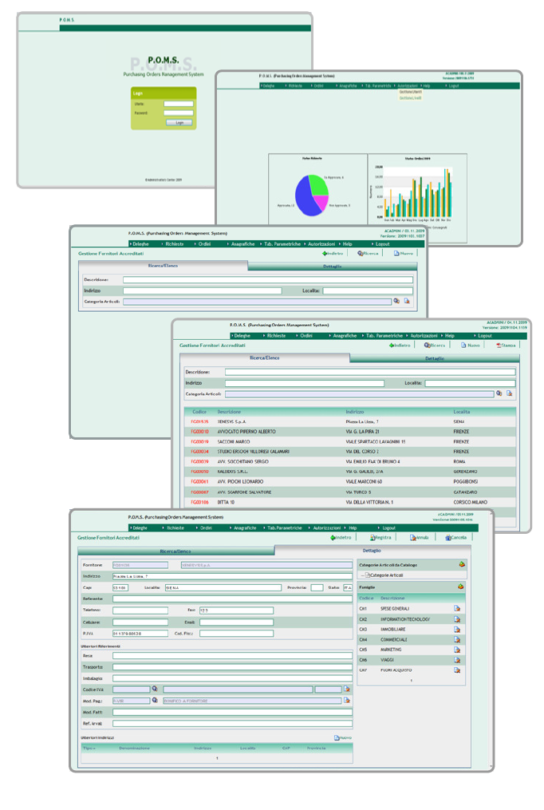
Task: Open the Ordini menu in the empty search window
Action: coord(203,244)
